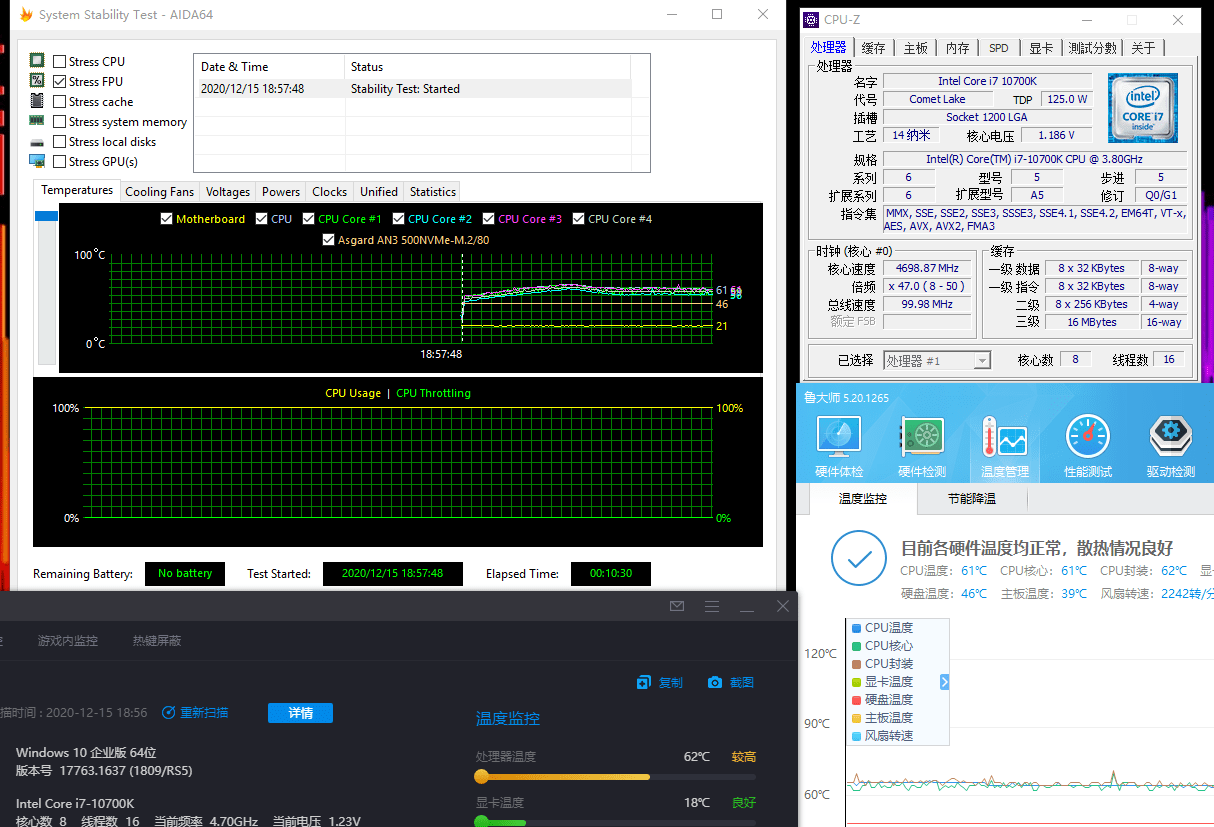Click the blue 详情 button
The image size is (1214, 827).
coord(300,713)
